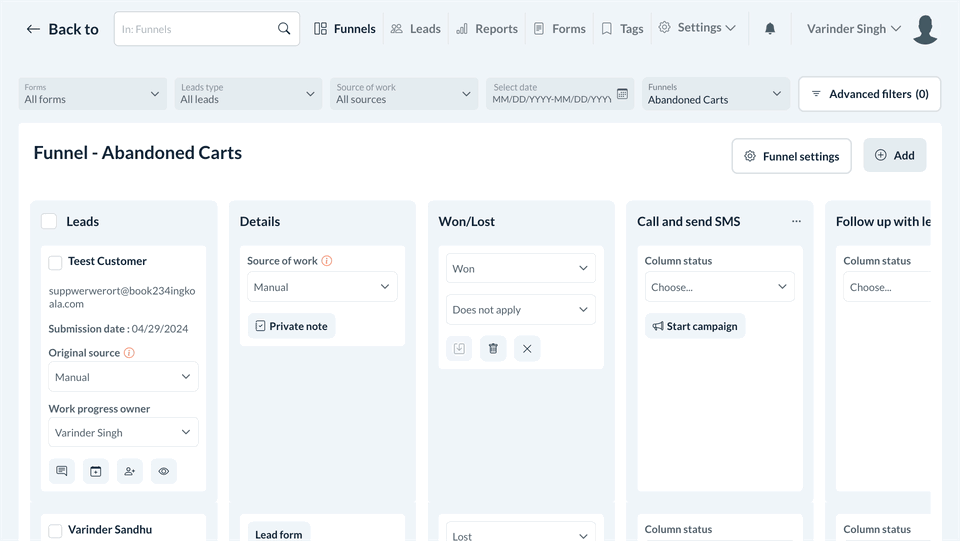This screenshot has width=960, height=541.
Task: Click the assign user icon on lead card
Action: 130,471
